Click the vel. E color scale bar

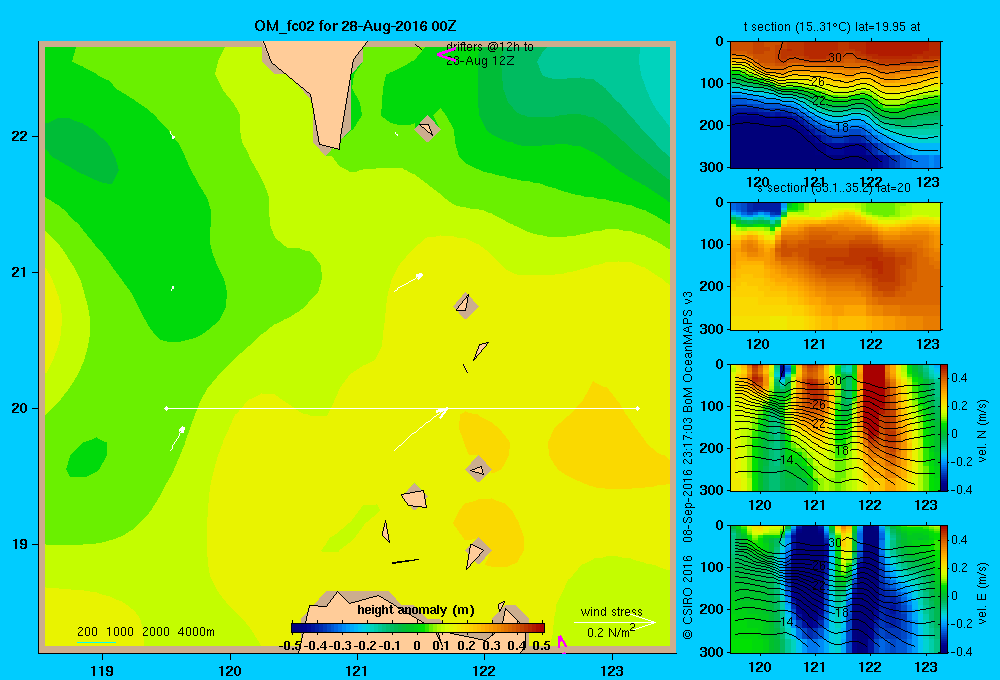click(x=945, y=589)
